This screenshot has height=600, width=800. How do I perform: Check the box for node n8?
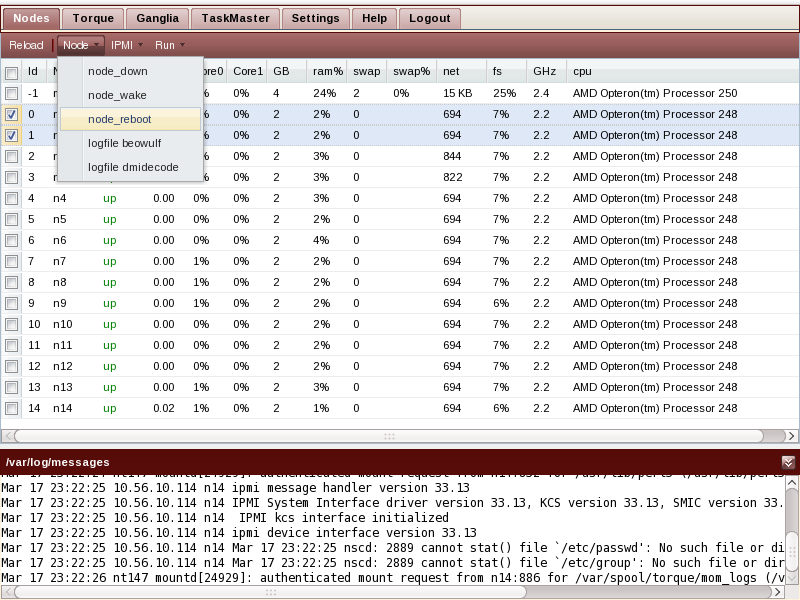tap(11, 283)
